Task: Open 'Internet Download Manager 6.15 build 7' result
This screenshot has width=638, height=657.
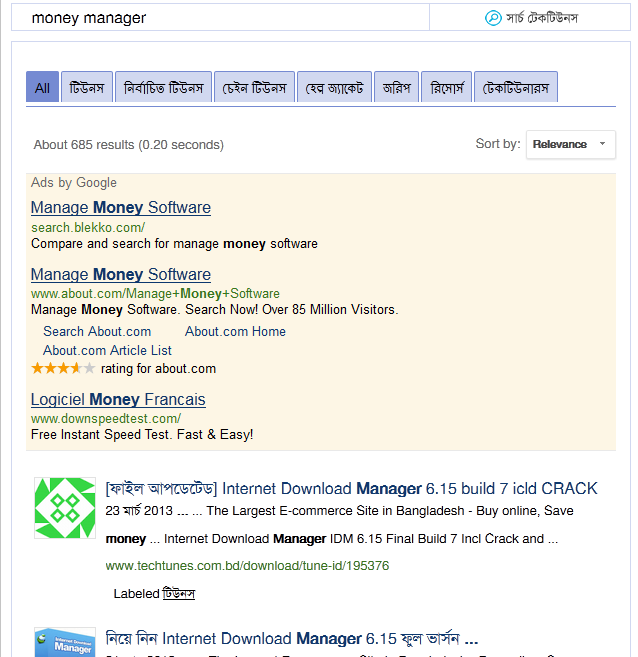Action: (351, 489)
